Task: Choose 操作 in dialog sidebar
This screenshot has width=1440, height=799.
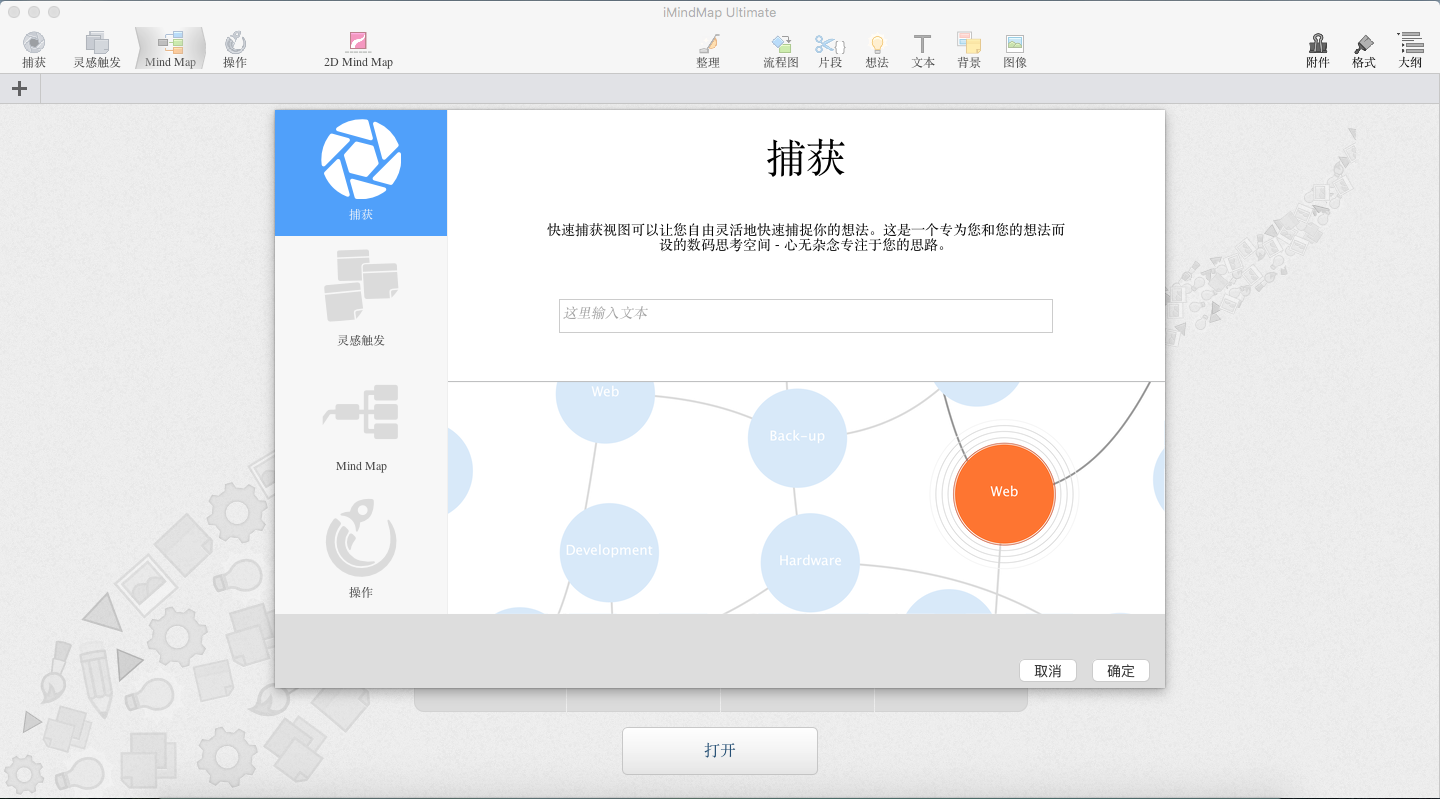Action: pos(361,551)
